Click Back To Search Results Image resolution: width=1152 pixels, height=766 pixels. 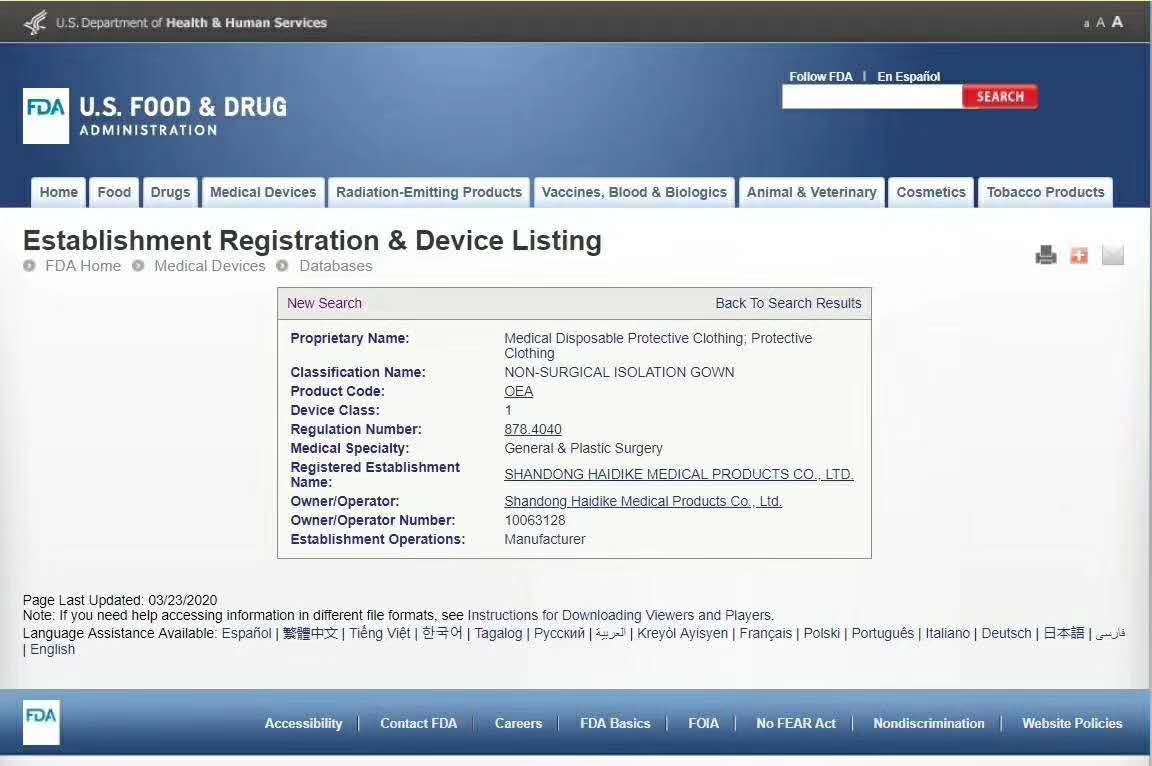coord(788,303)
